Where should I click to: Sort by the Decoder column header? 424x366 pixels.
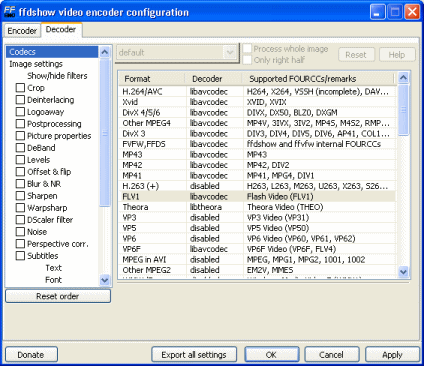[214, 79]
